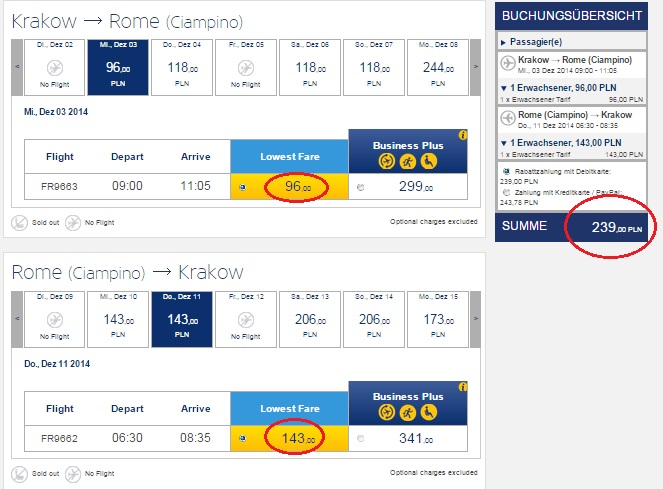This screenshot has height=489, width=663.
Task: Click the previous-week arrow for Krakow → Rome dates
Action: [x=17, y=67]
